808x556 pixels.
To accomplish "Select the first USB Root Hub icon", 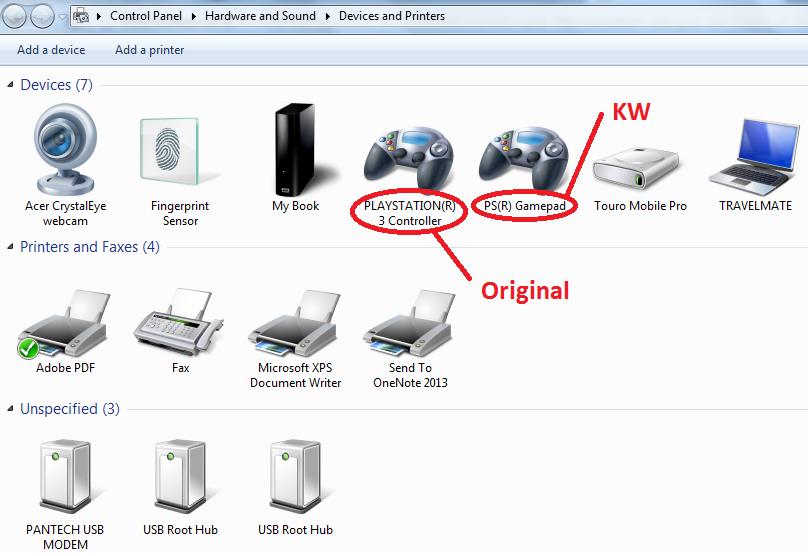I will pyautogui.click(x=180, y=476).
